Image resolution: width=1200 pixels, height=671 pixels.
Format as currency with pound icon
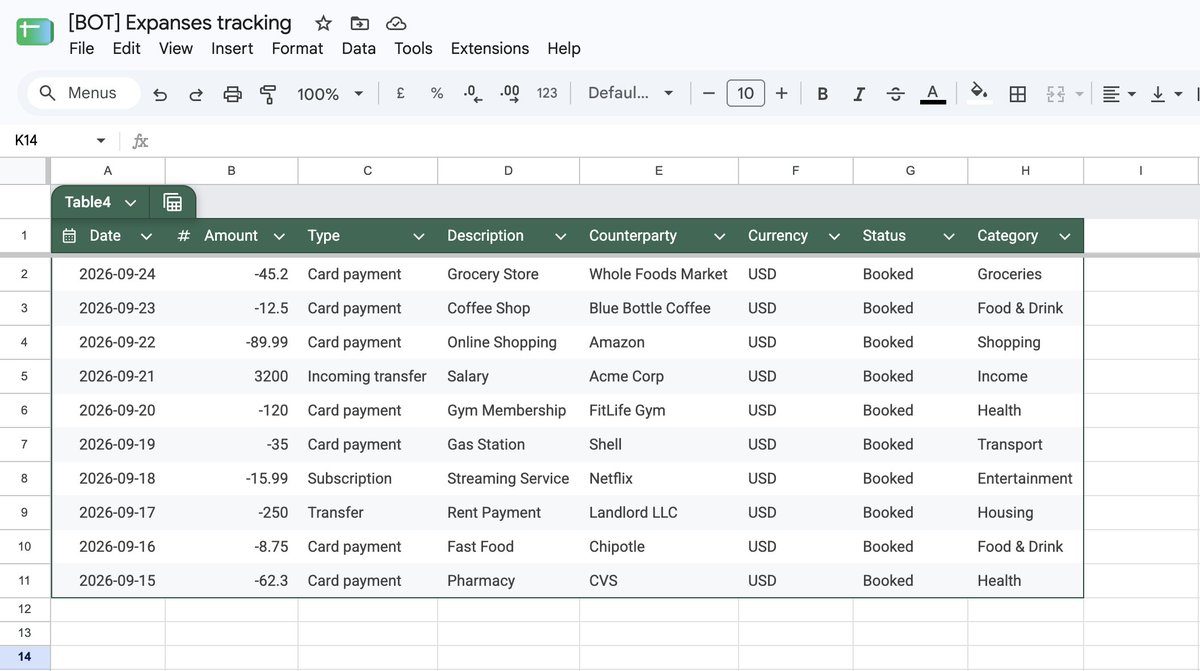point(400,93)
